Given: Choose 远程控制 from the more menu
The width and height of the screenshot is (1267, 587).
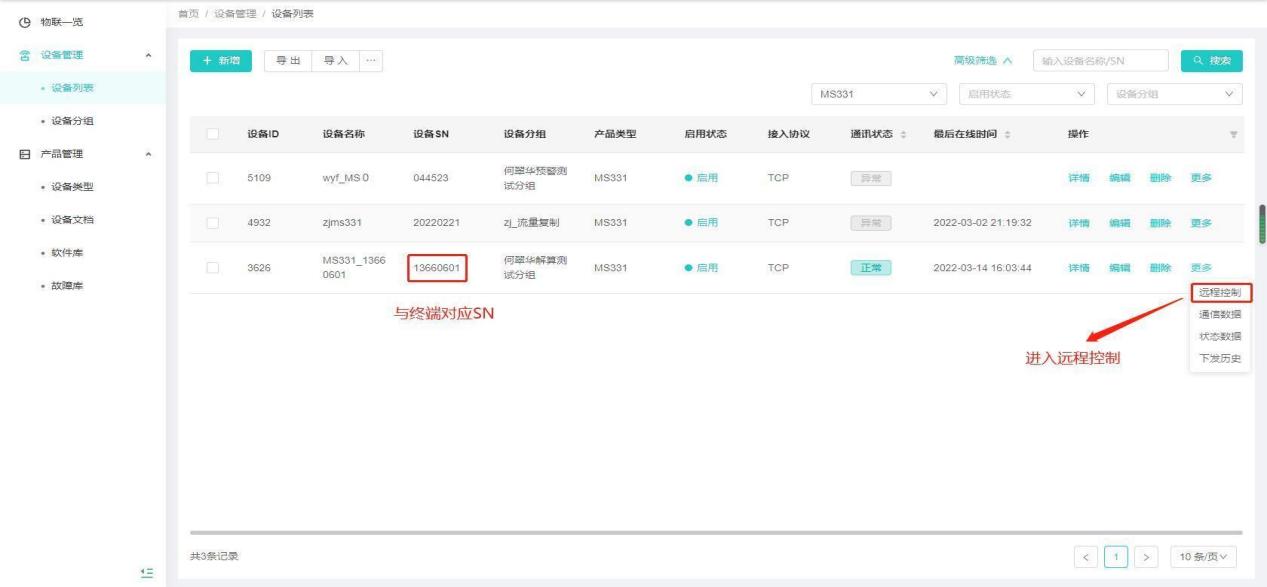Looking at the screenshot, I should point(1220,293).
